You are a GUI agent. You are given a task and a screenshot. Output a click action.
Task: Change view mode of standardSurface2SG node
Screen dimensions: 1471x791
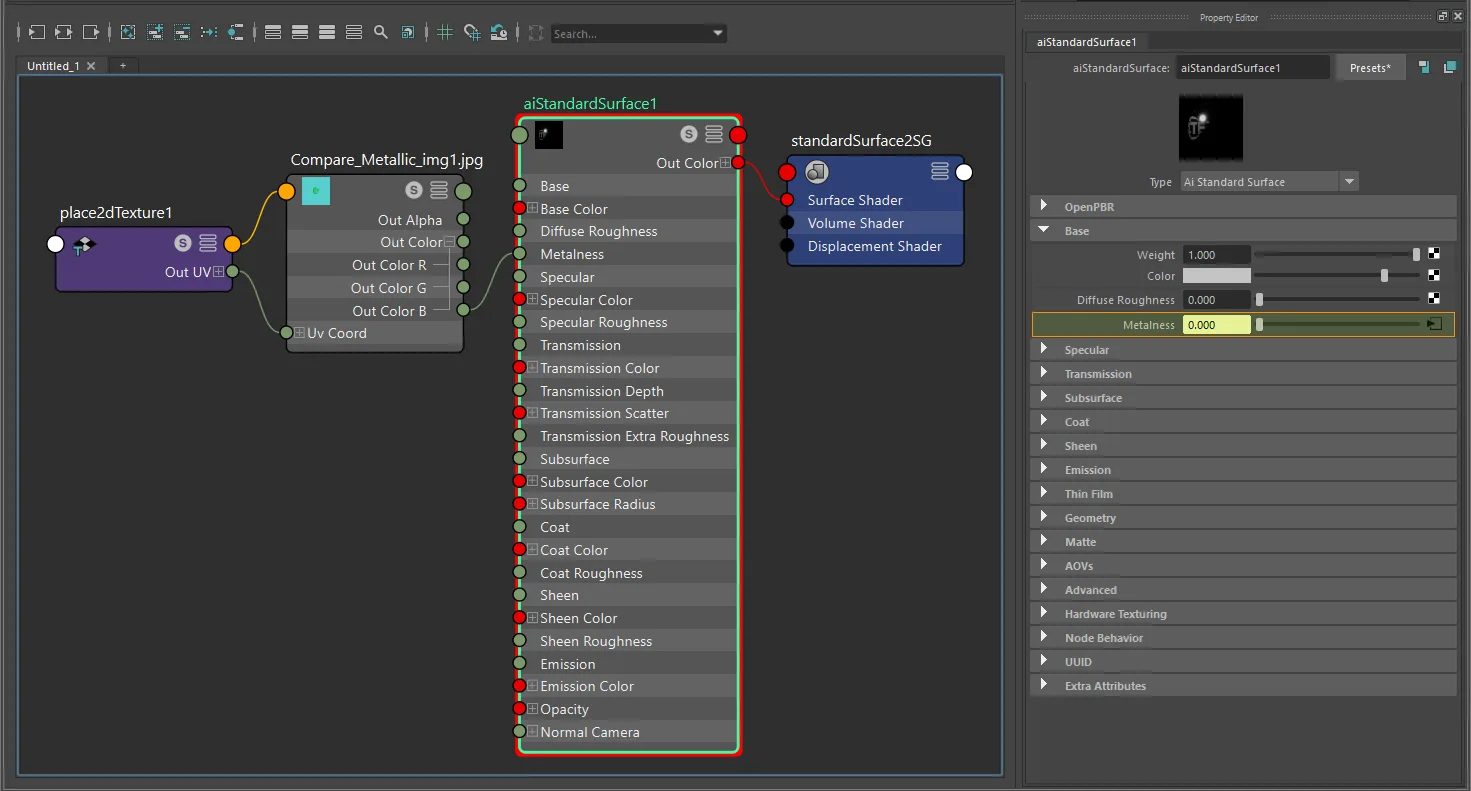(940, 171)
